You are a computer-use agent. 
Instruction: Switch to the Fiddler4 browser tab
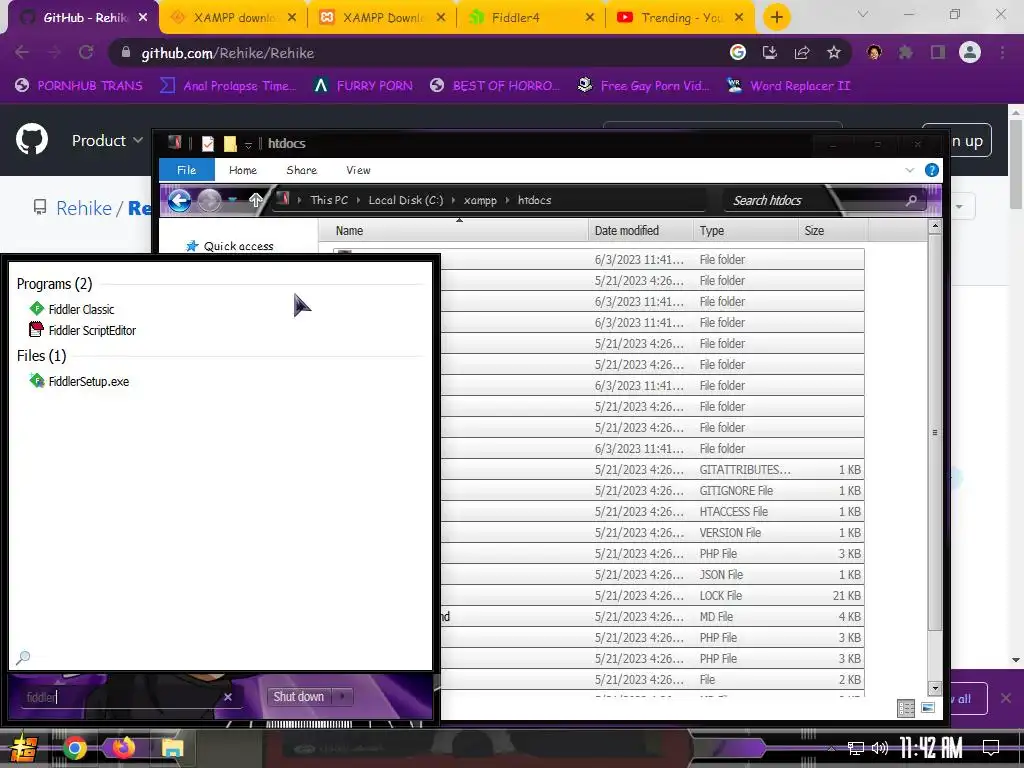pos(532,18)
